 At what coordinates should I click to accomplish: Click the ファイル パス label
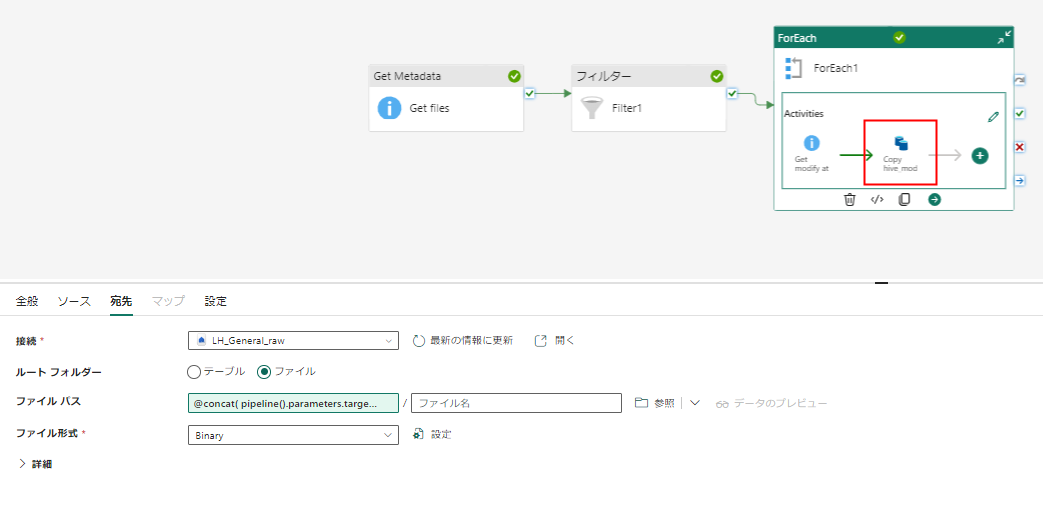pos(49,401)
